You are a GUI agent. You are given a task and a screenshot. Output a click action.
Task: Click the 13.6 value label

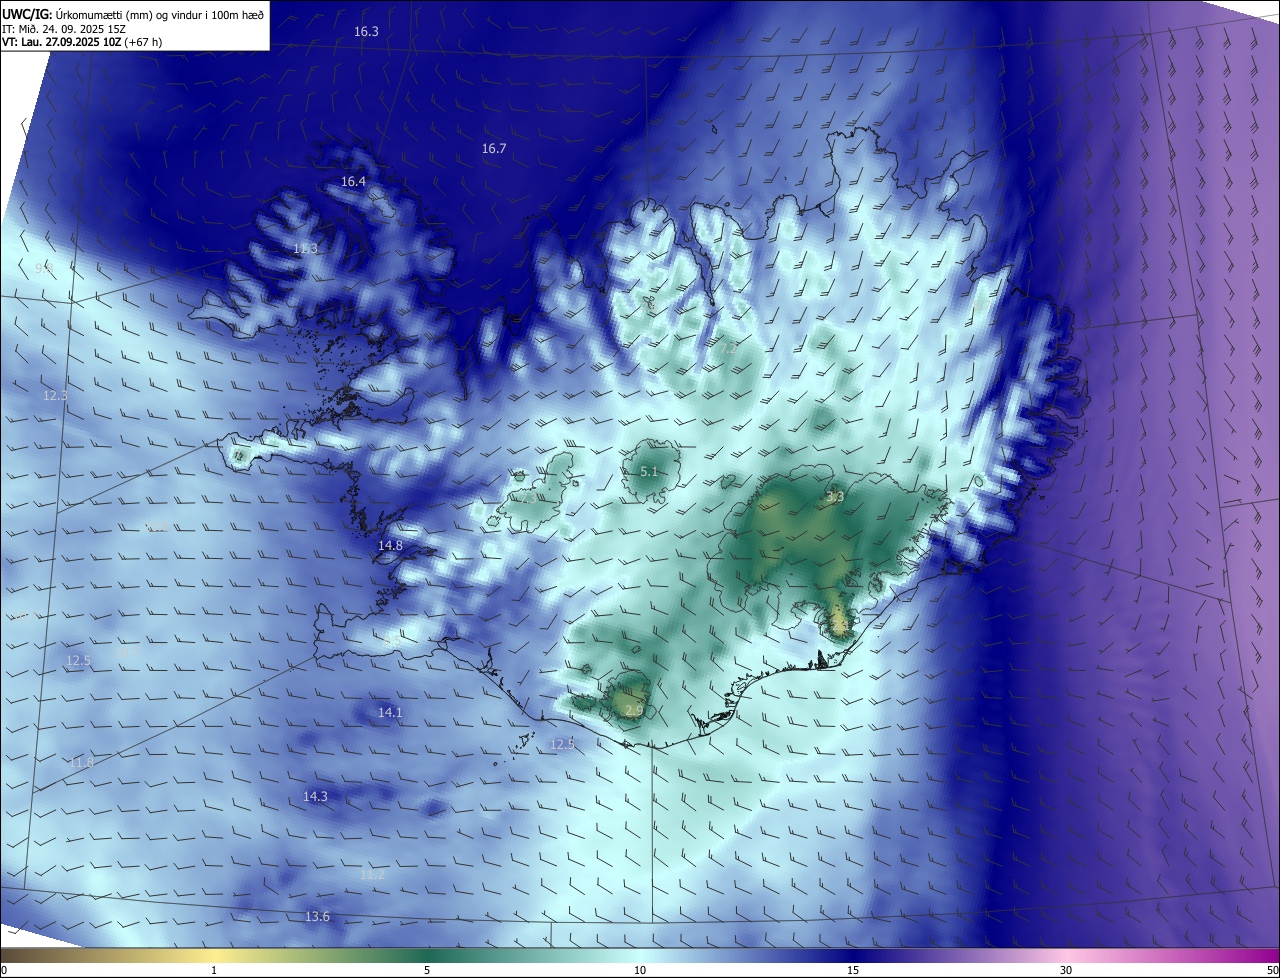(317, 917)
